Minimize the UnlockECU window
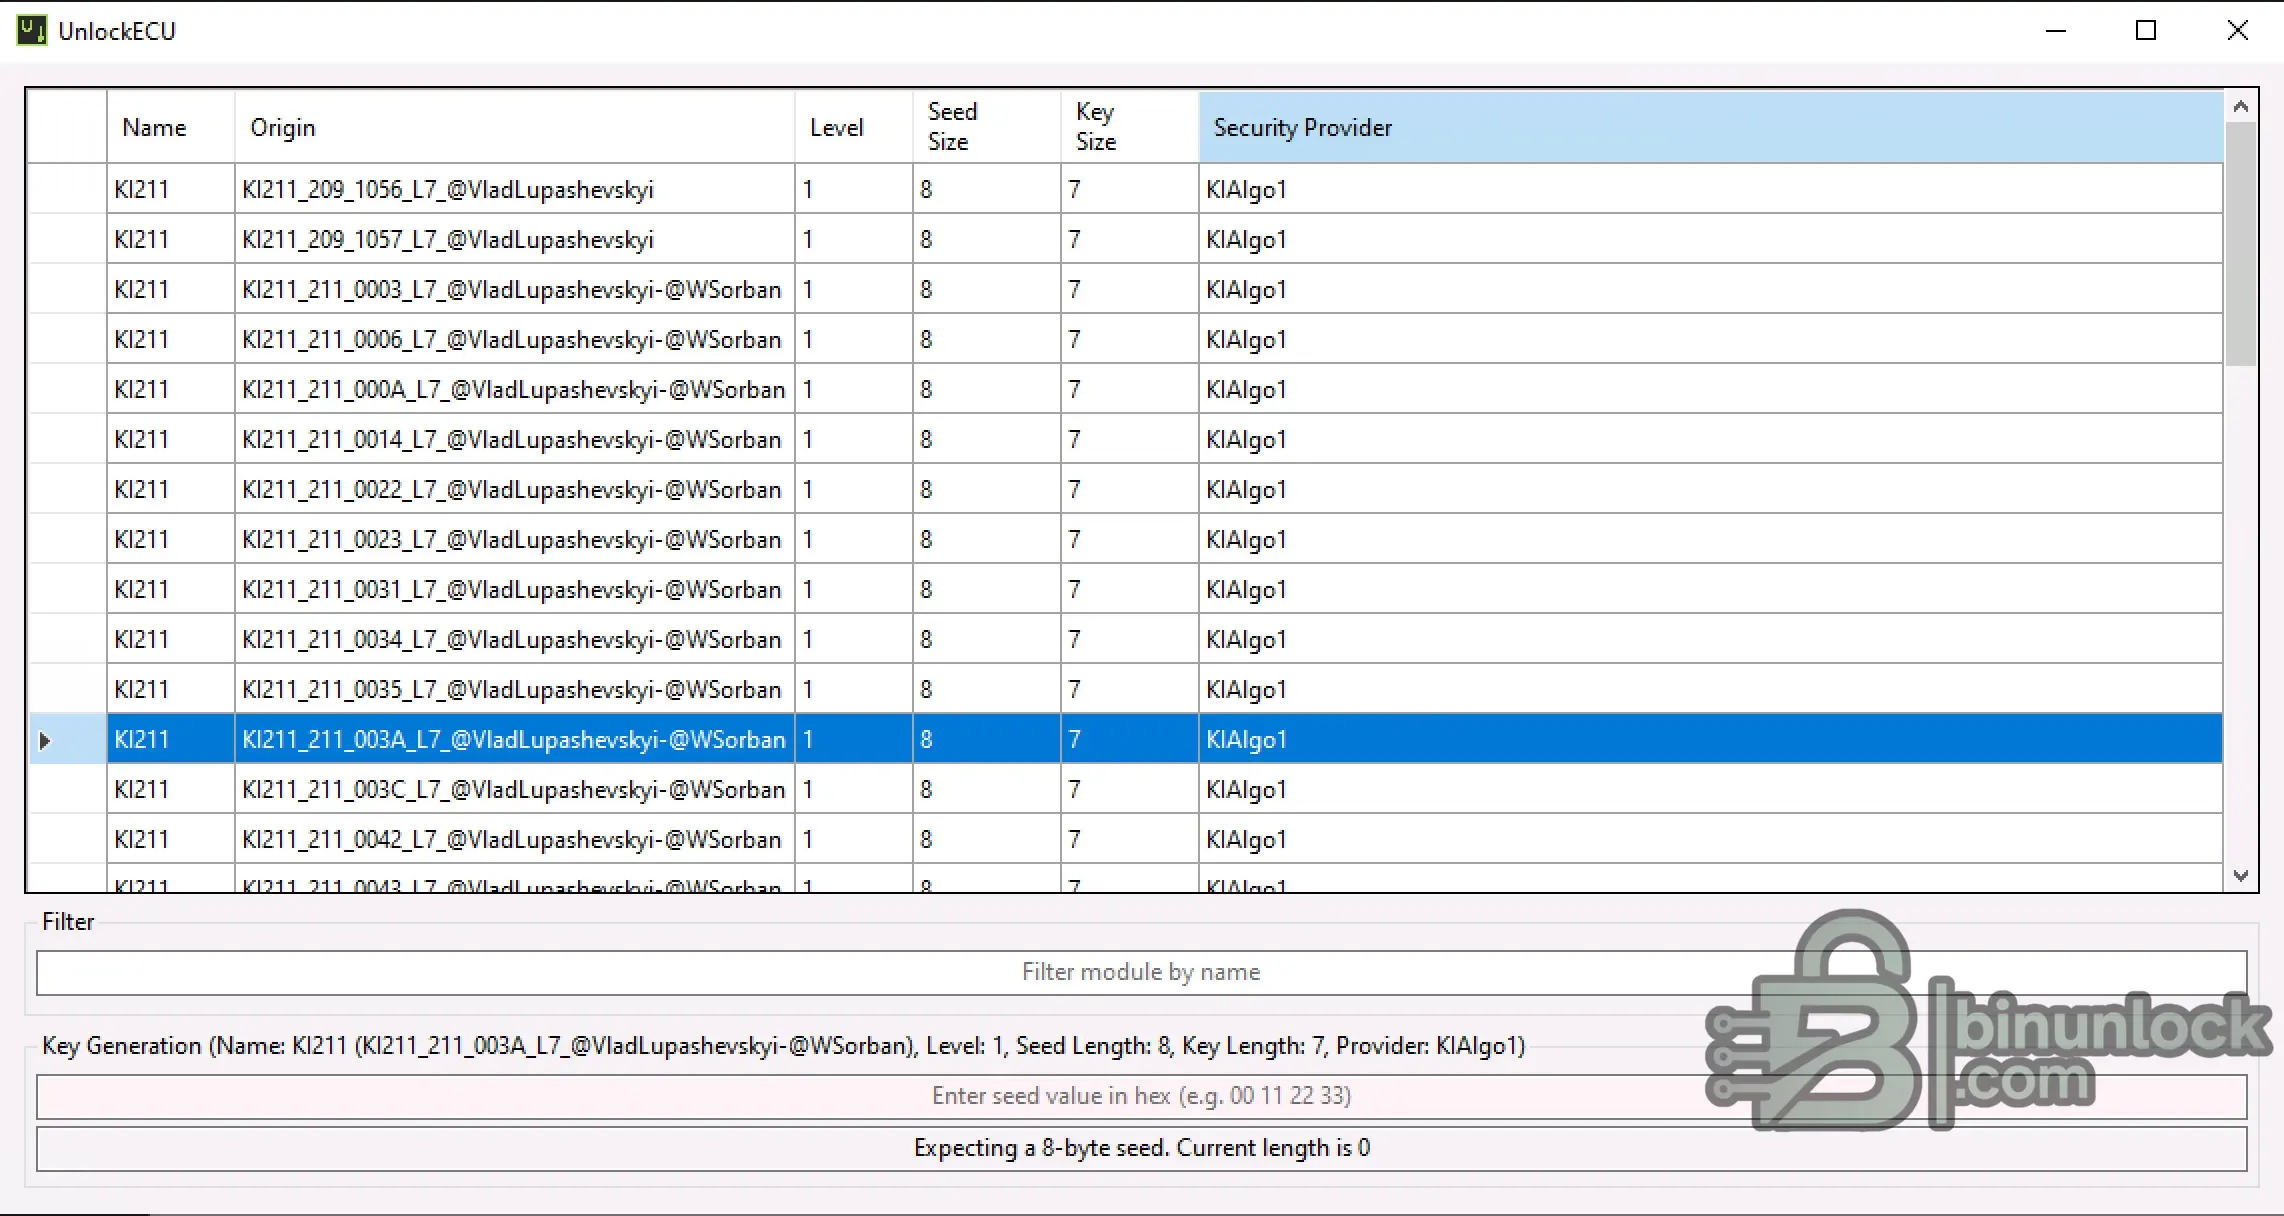The width and height of the screenshot is (2284, 1216). pos(2056,30)
